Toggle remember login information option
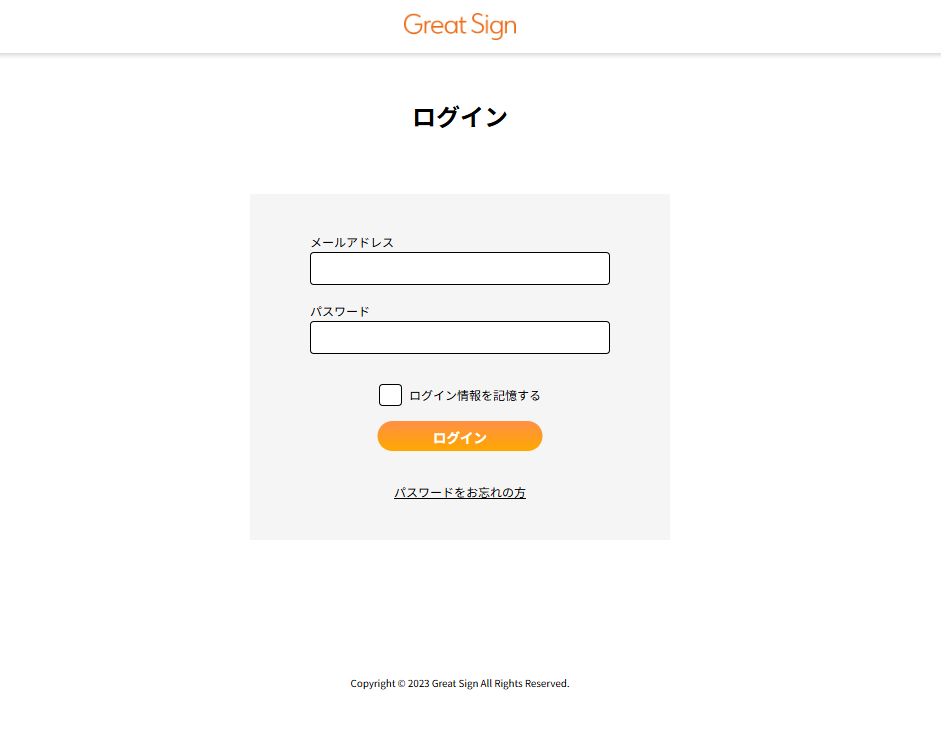Screen dimensions: 941x746 click(x=390, y=394)
